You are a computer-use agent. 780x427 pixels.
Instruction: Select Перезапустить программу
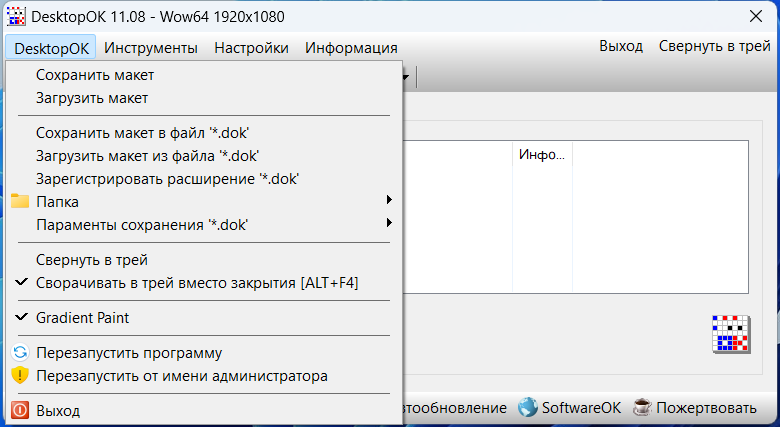[x=204, y=352]
